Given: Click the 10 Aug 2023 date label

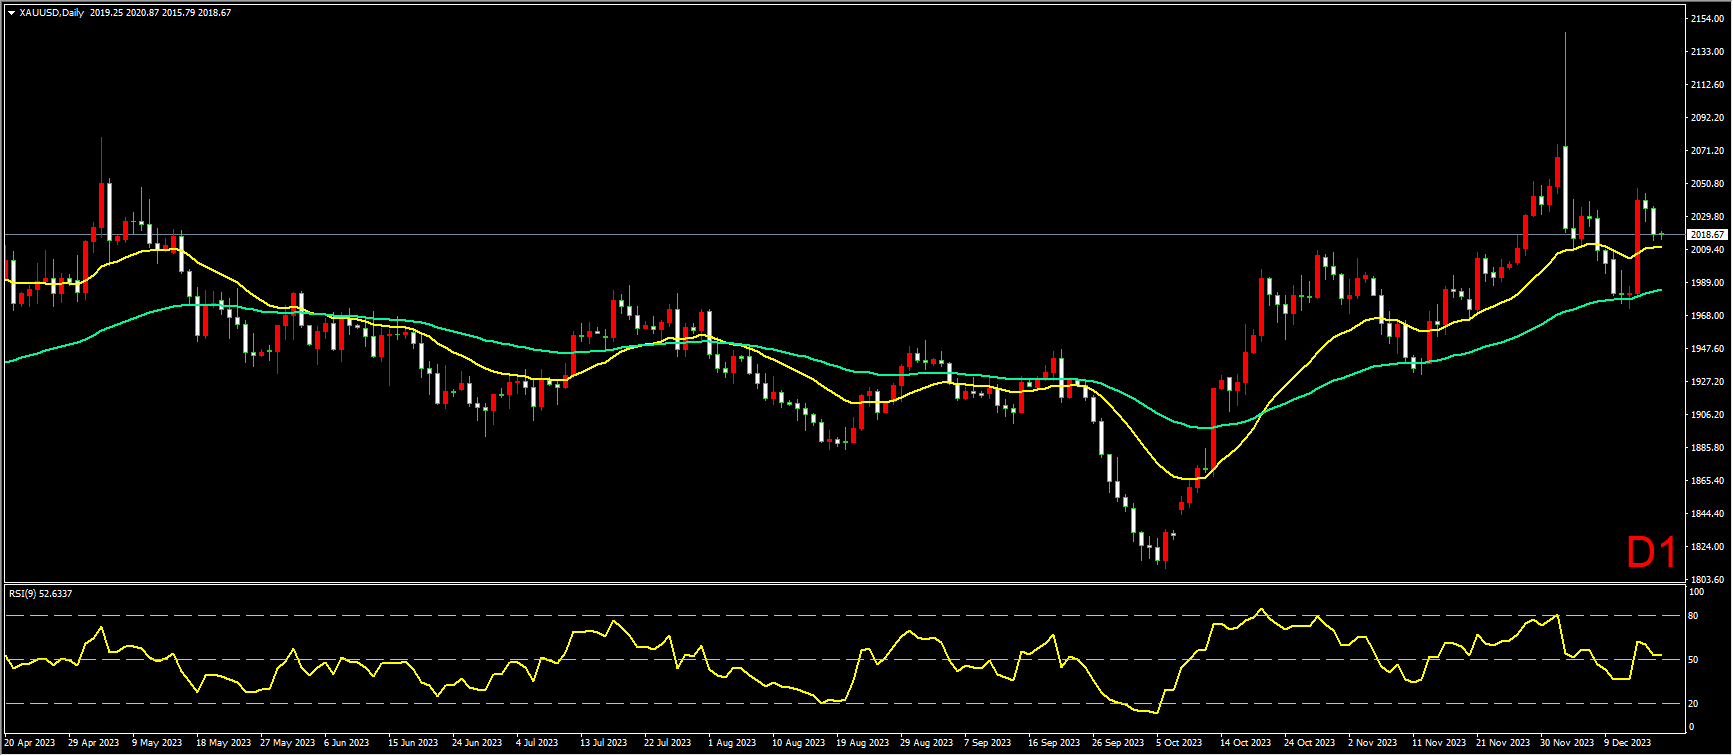Looking at the screenshot, I should tap(798, 744).
